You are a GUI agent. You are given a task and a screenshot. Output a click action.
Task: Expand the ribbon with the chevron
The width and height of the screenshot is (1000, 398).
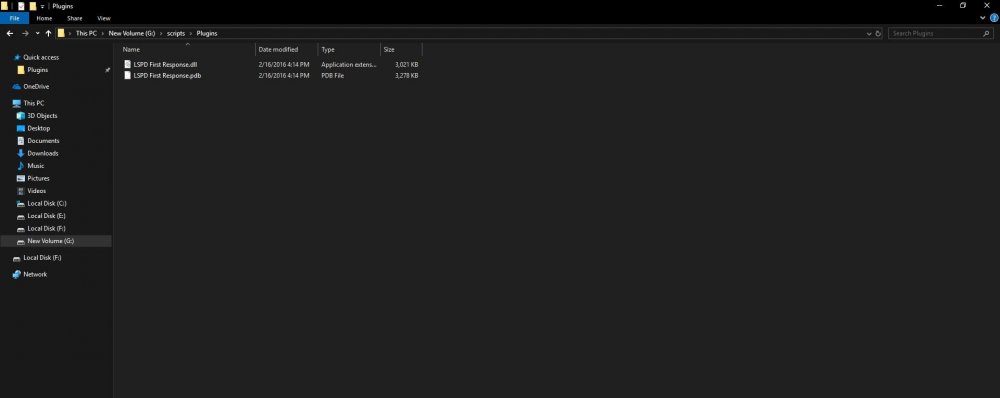pos(983,18)
